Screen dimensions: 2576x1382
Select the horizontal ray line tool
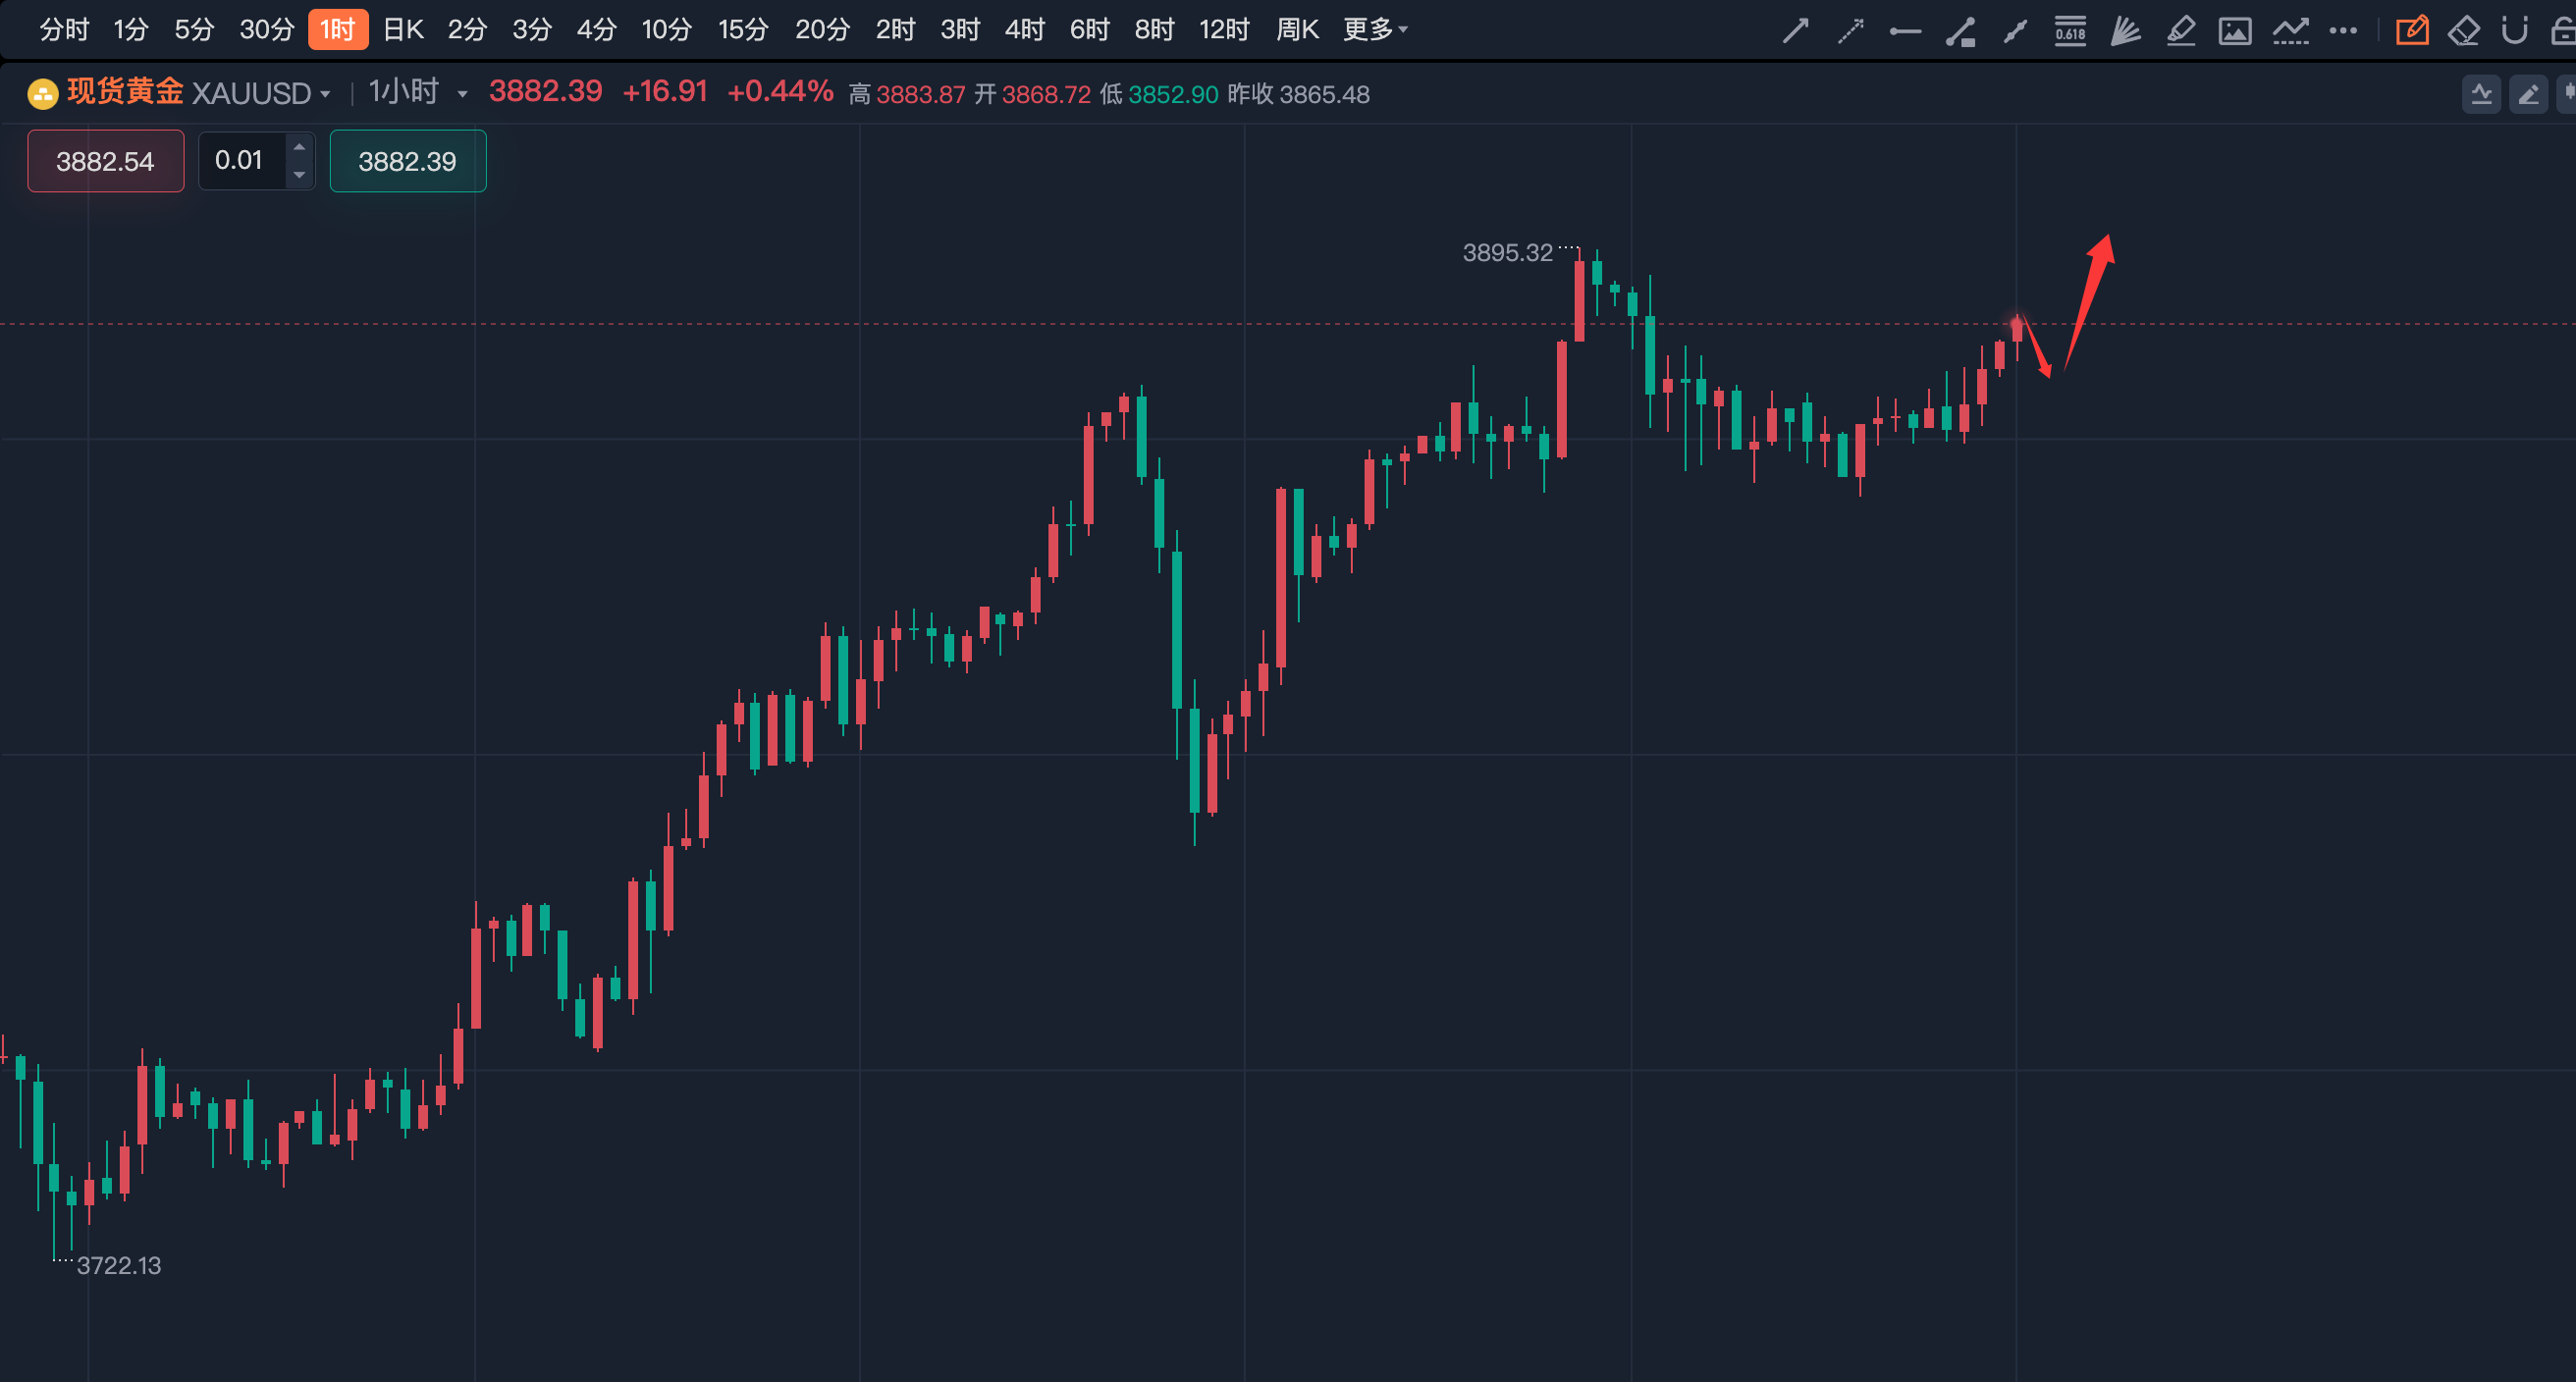(1905, 31)
